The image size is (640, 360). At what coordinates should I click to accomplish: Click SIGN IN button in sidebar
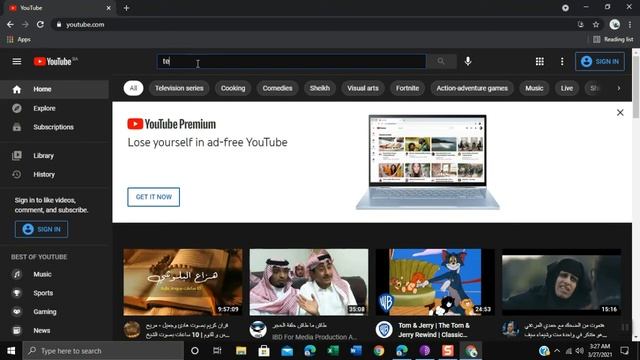(x=42, y=229)
